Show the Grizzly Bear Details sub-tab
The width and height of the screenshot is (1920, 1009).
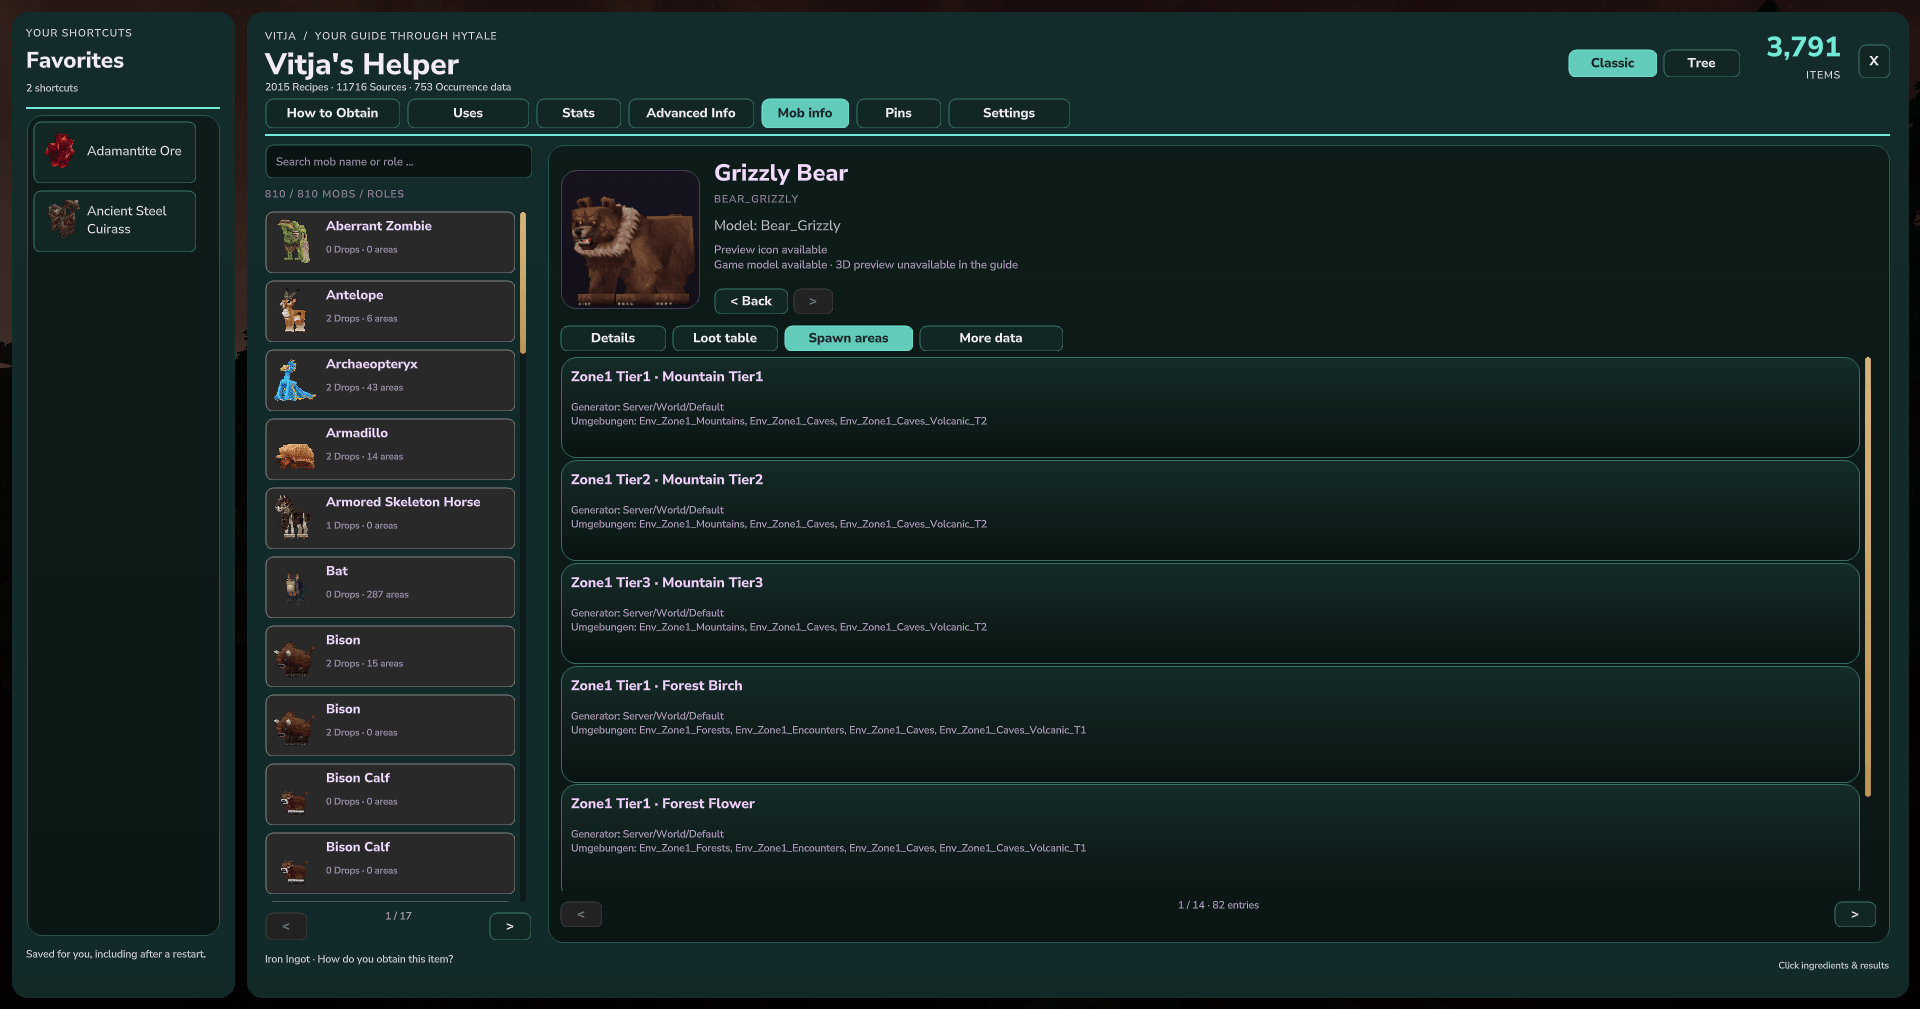coord(613,338)
